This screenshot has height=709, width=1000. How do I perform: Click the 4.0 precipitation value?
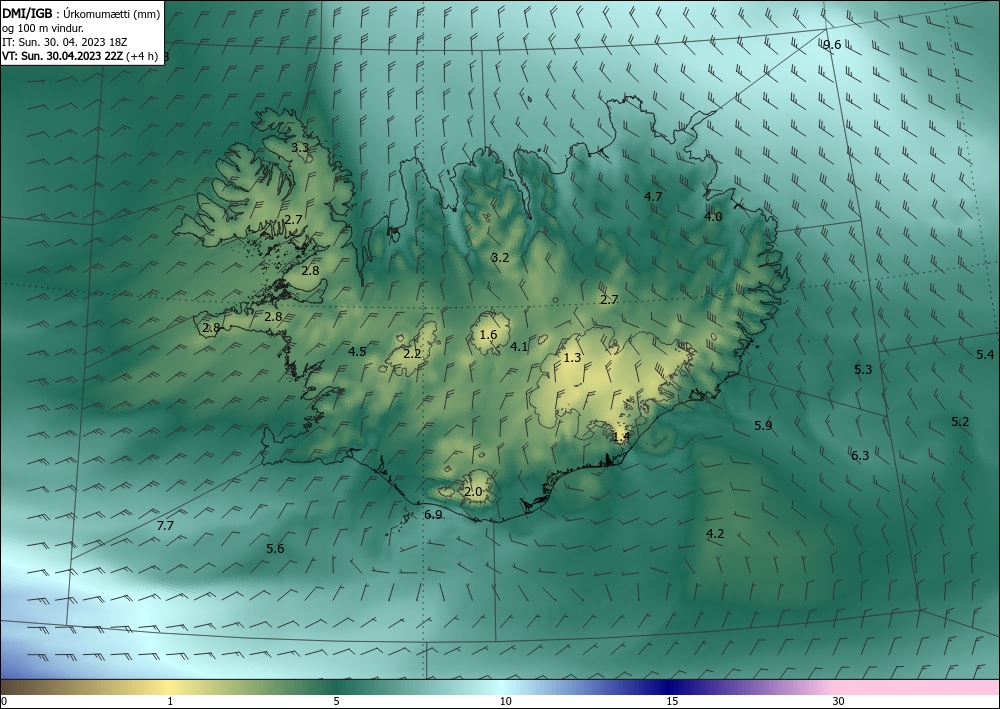(x=713, y=217)
